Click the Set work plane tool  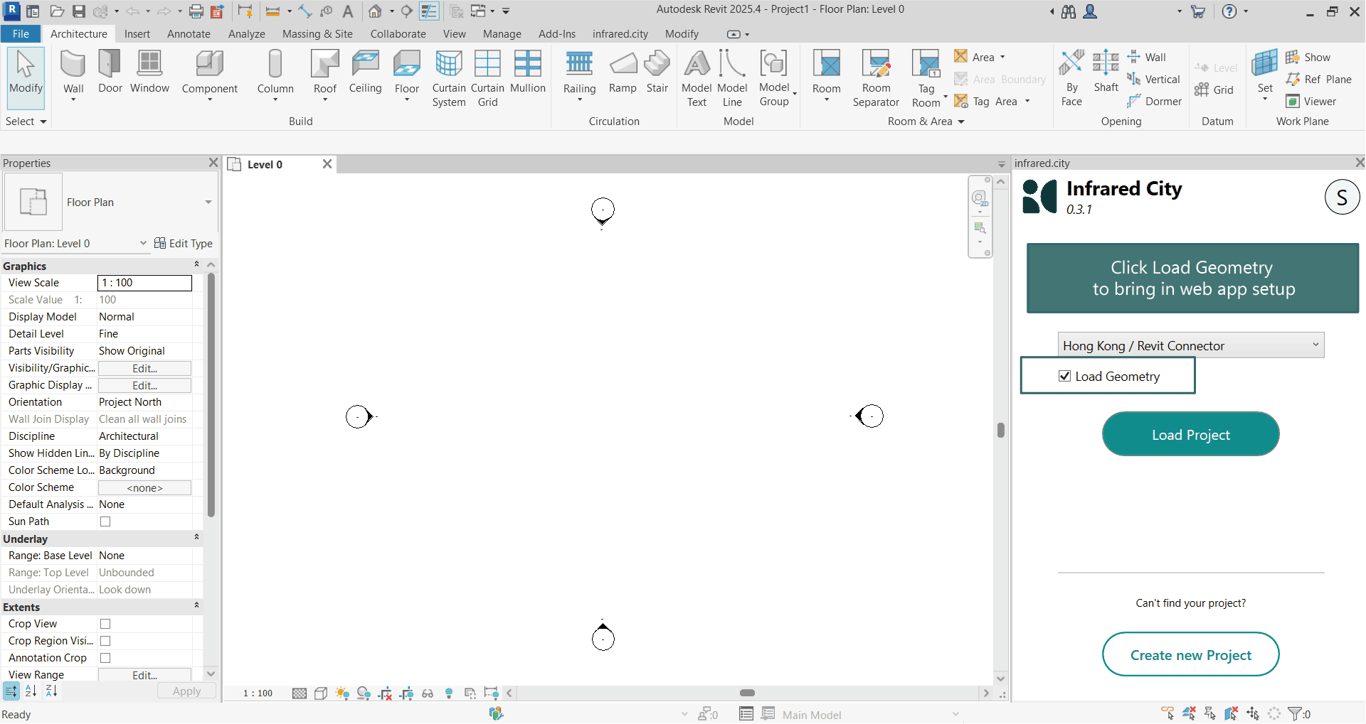coord(1265,74)
